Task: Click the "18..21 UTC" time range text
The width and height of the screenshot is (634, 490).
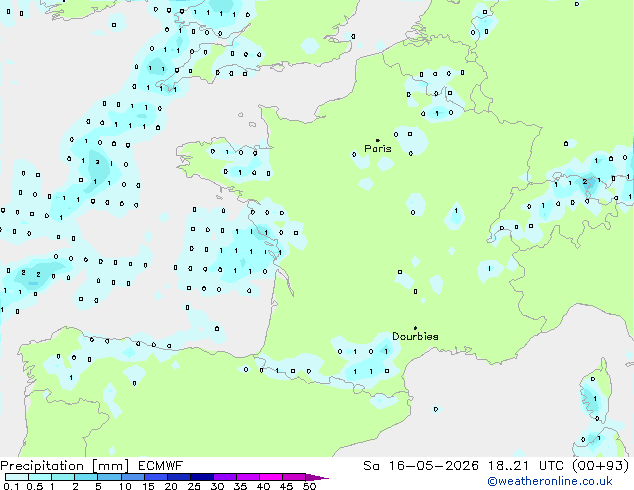Action: [525, 466]
